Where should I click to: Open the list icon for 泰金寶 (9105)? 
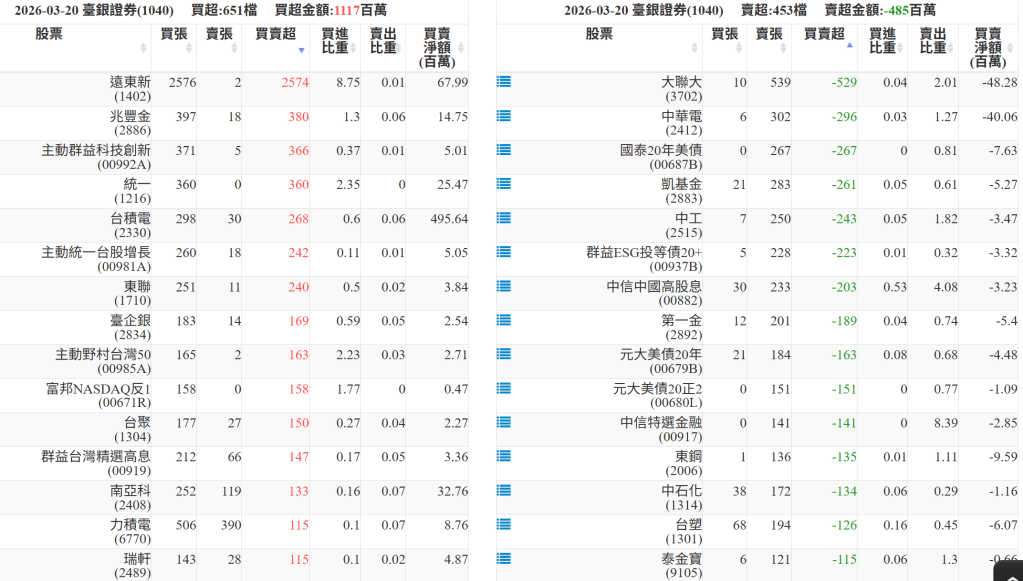(504, 558)
